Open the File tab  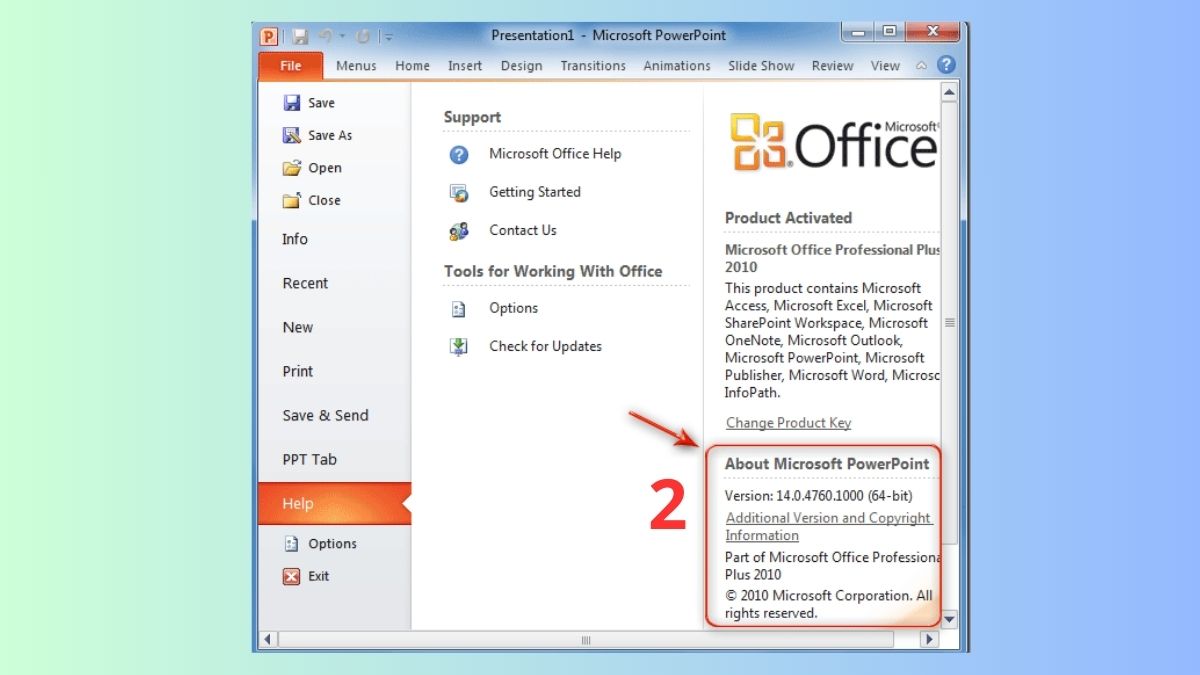(291, 66)
